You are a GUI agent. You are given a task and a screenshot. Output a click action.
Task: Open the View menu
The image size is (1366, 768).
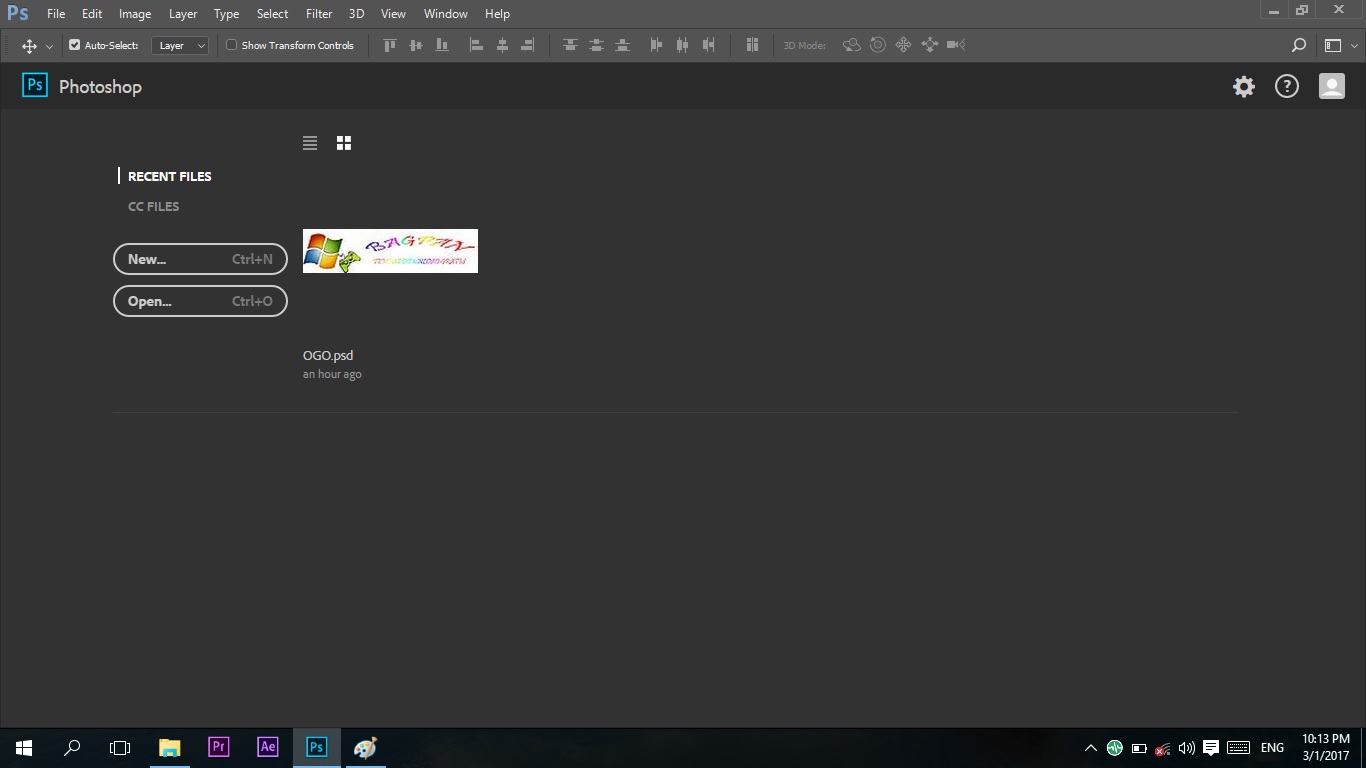(x=393, y=14)
